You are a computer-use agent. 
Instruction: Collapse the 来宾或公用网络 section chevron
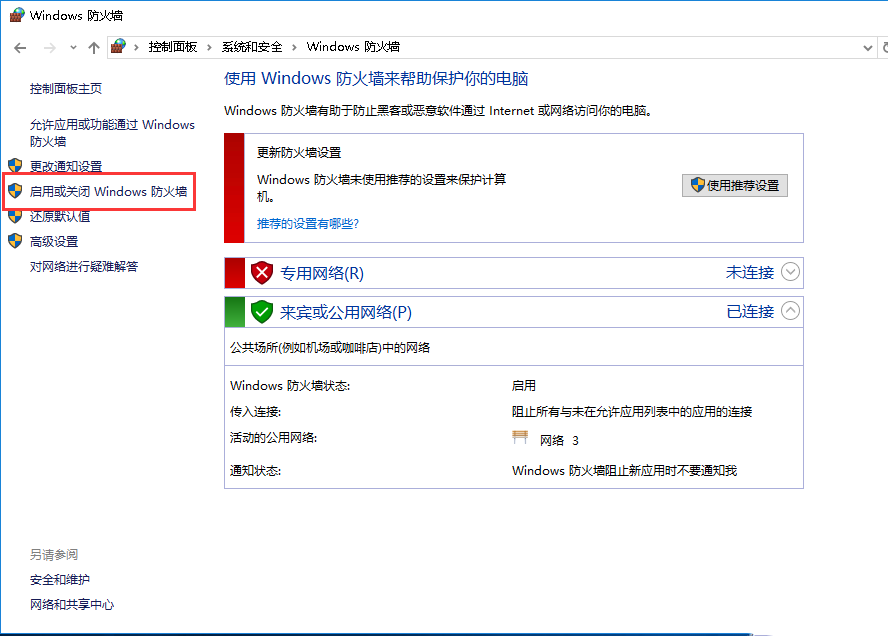pos(790,310)
